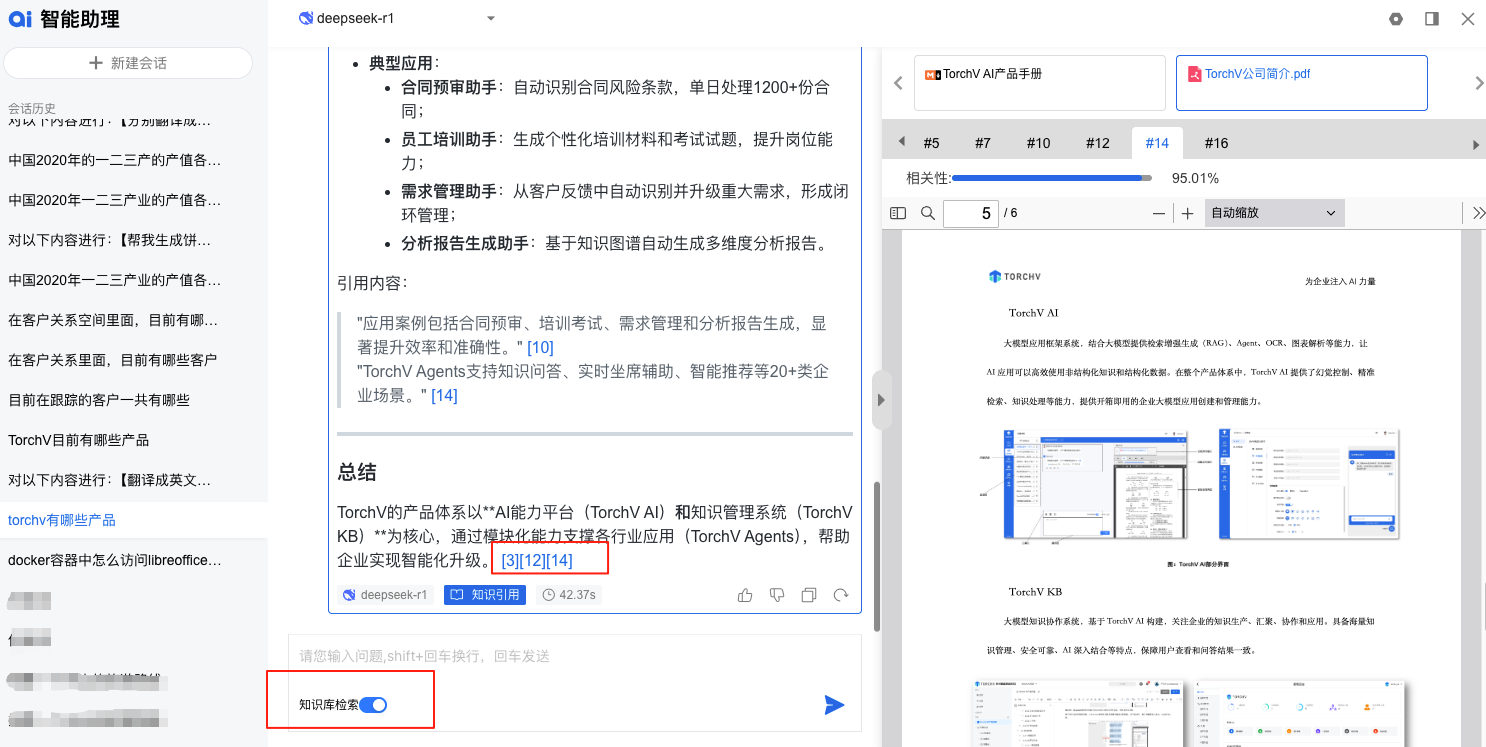Open more PDF tools double-arrow

point(1479,213)
